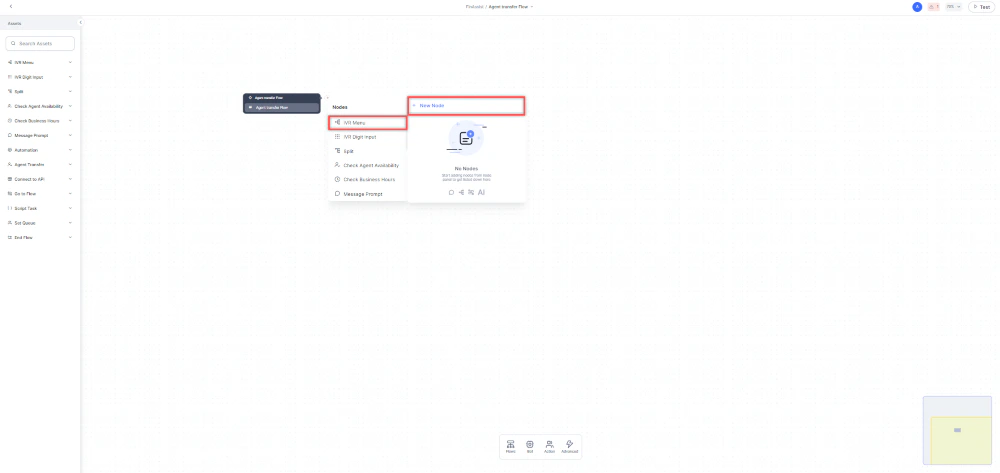This screenshot has width=1000, height=473.
Task: Select Check Agent Availability in Nodes popup
Action: click(367, 165)
